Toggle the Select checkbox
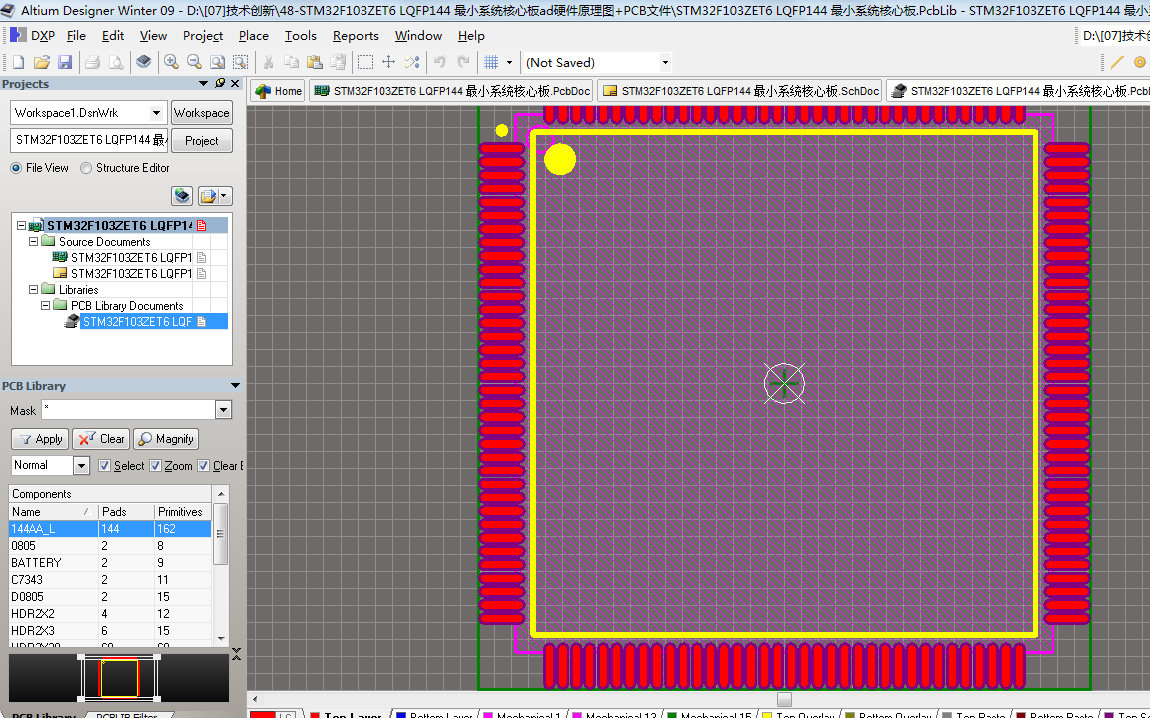Screen dimensions: 1150x718 click(x=104, y=466)
